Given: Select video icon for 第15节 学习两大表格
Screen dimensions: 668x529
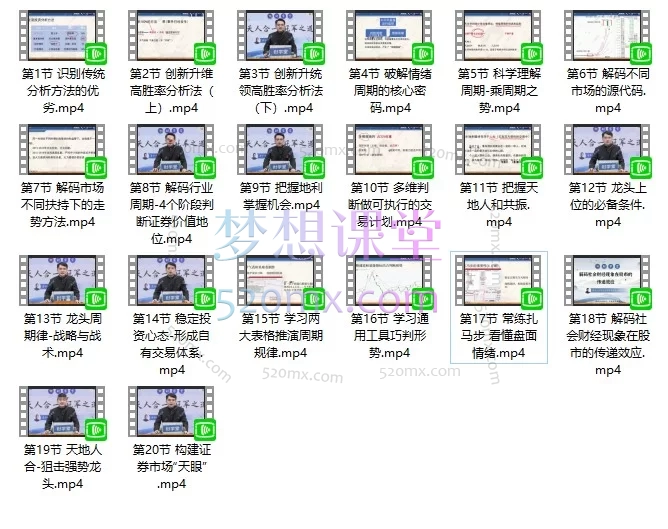Looking at the screenshot, I should point(280,281).
